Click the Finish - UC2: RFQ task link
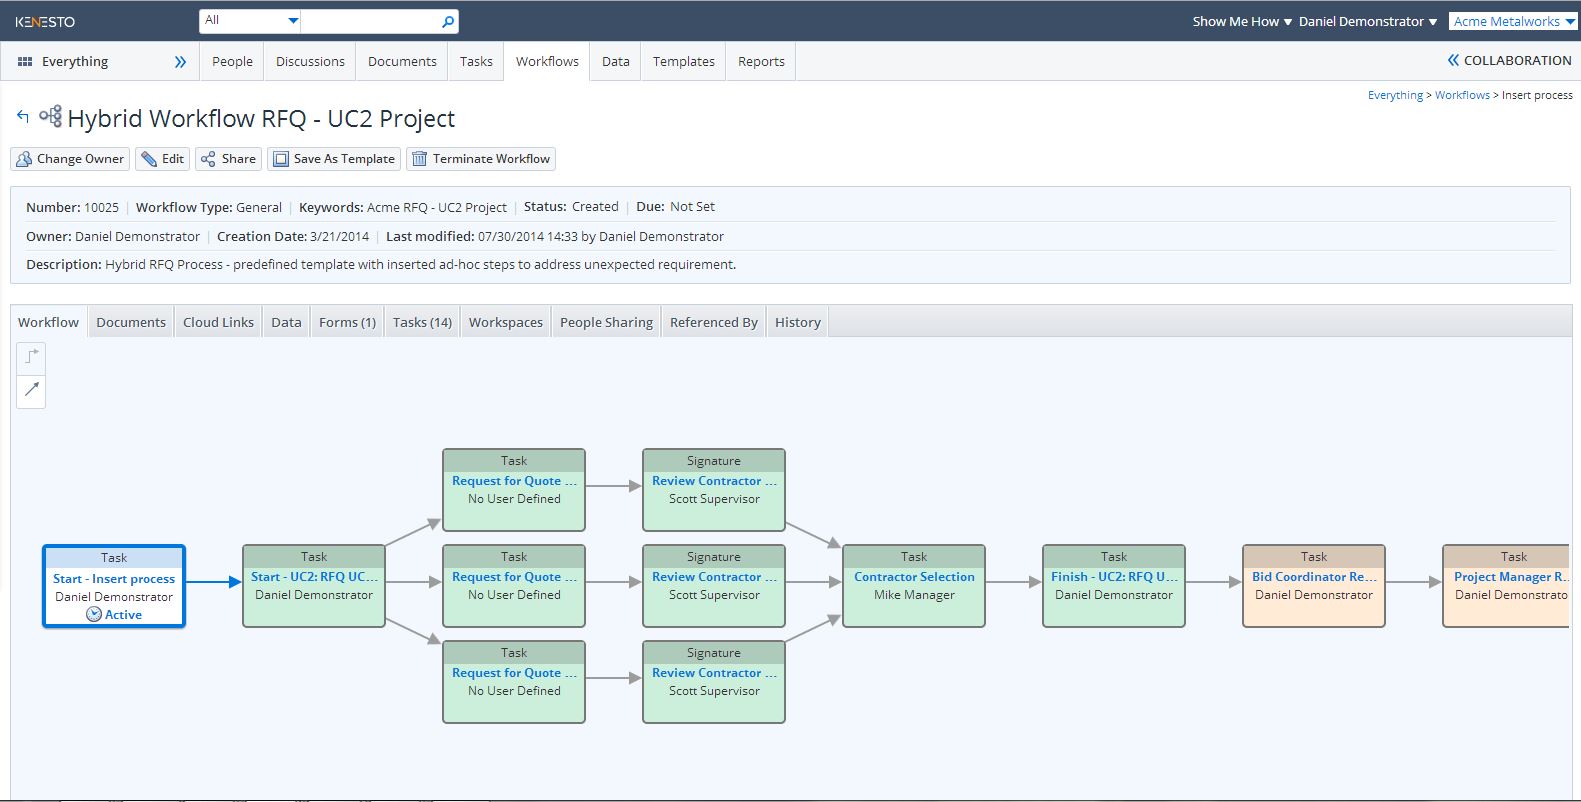 click(x=1114, y=577)
